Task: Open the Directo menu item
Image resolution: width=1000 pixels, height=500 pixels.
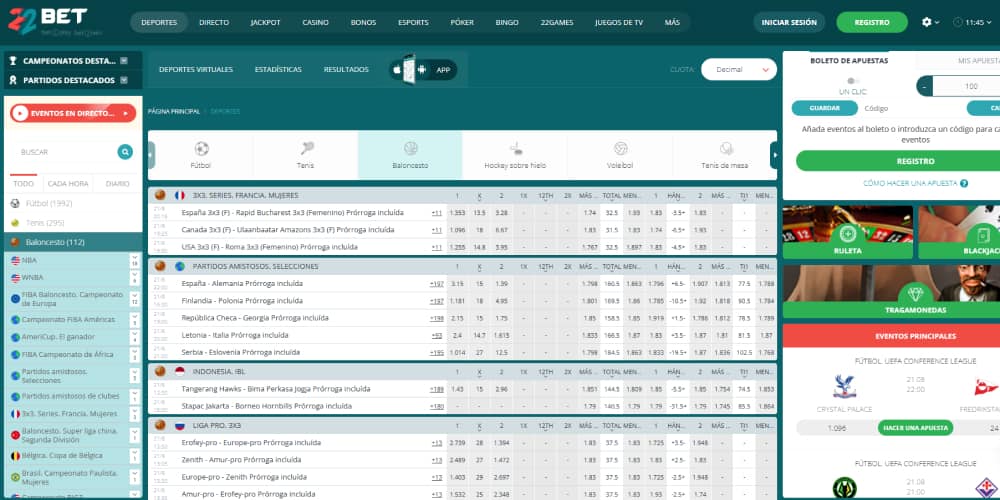Action: point(214,22)
